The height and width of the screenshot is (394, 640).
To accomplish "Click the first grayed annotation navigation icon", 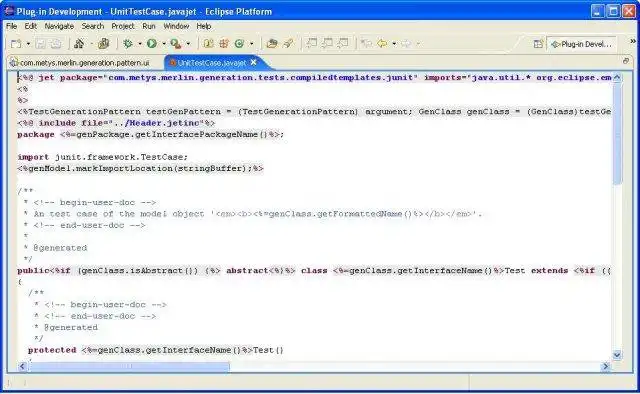I will click(312, 43).
